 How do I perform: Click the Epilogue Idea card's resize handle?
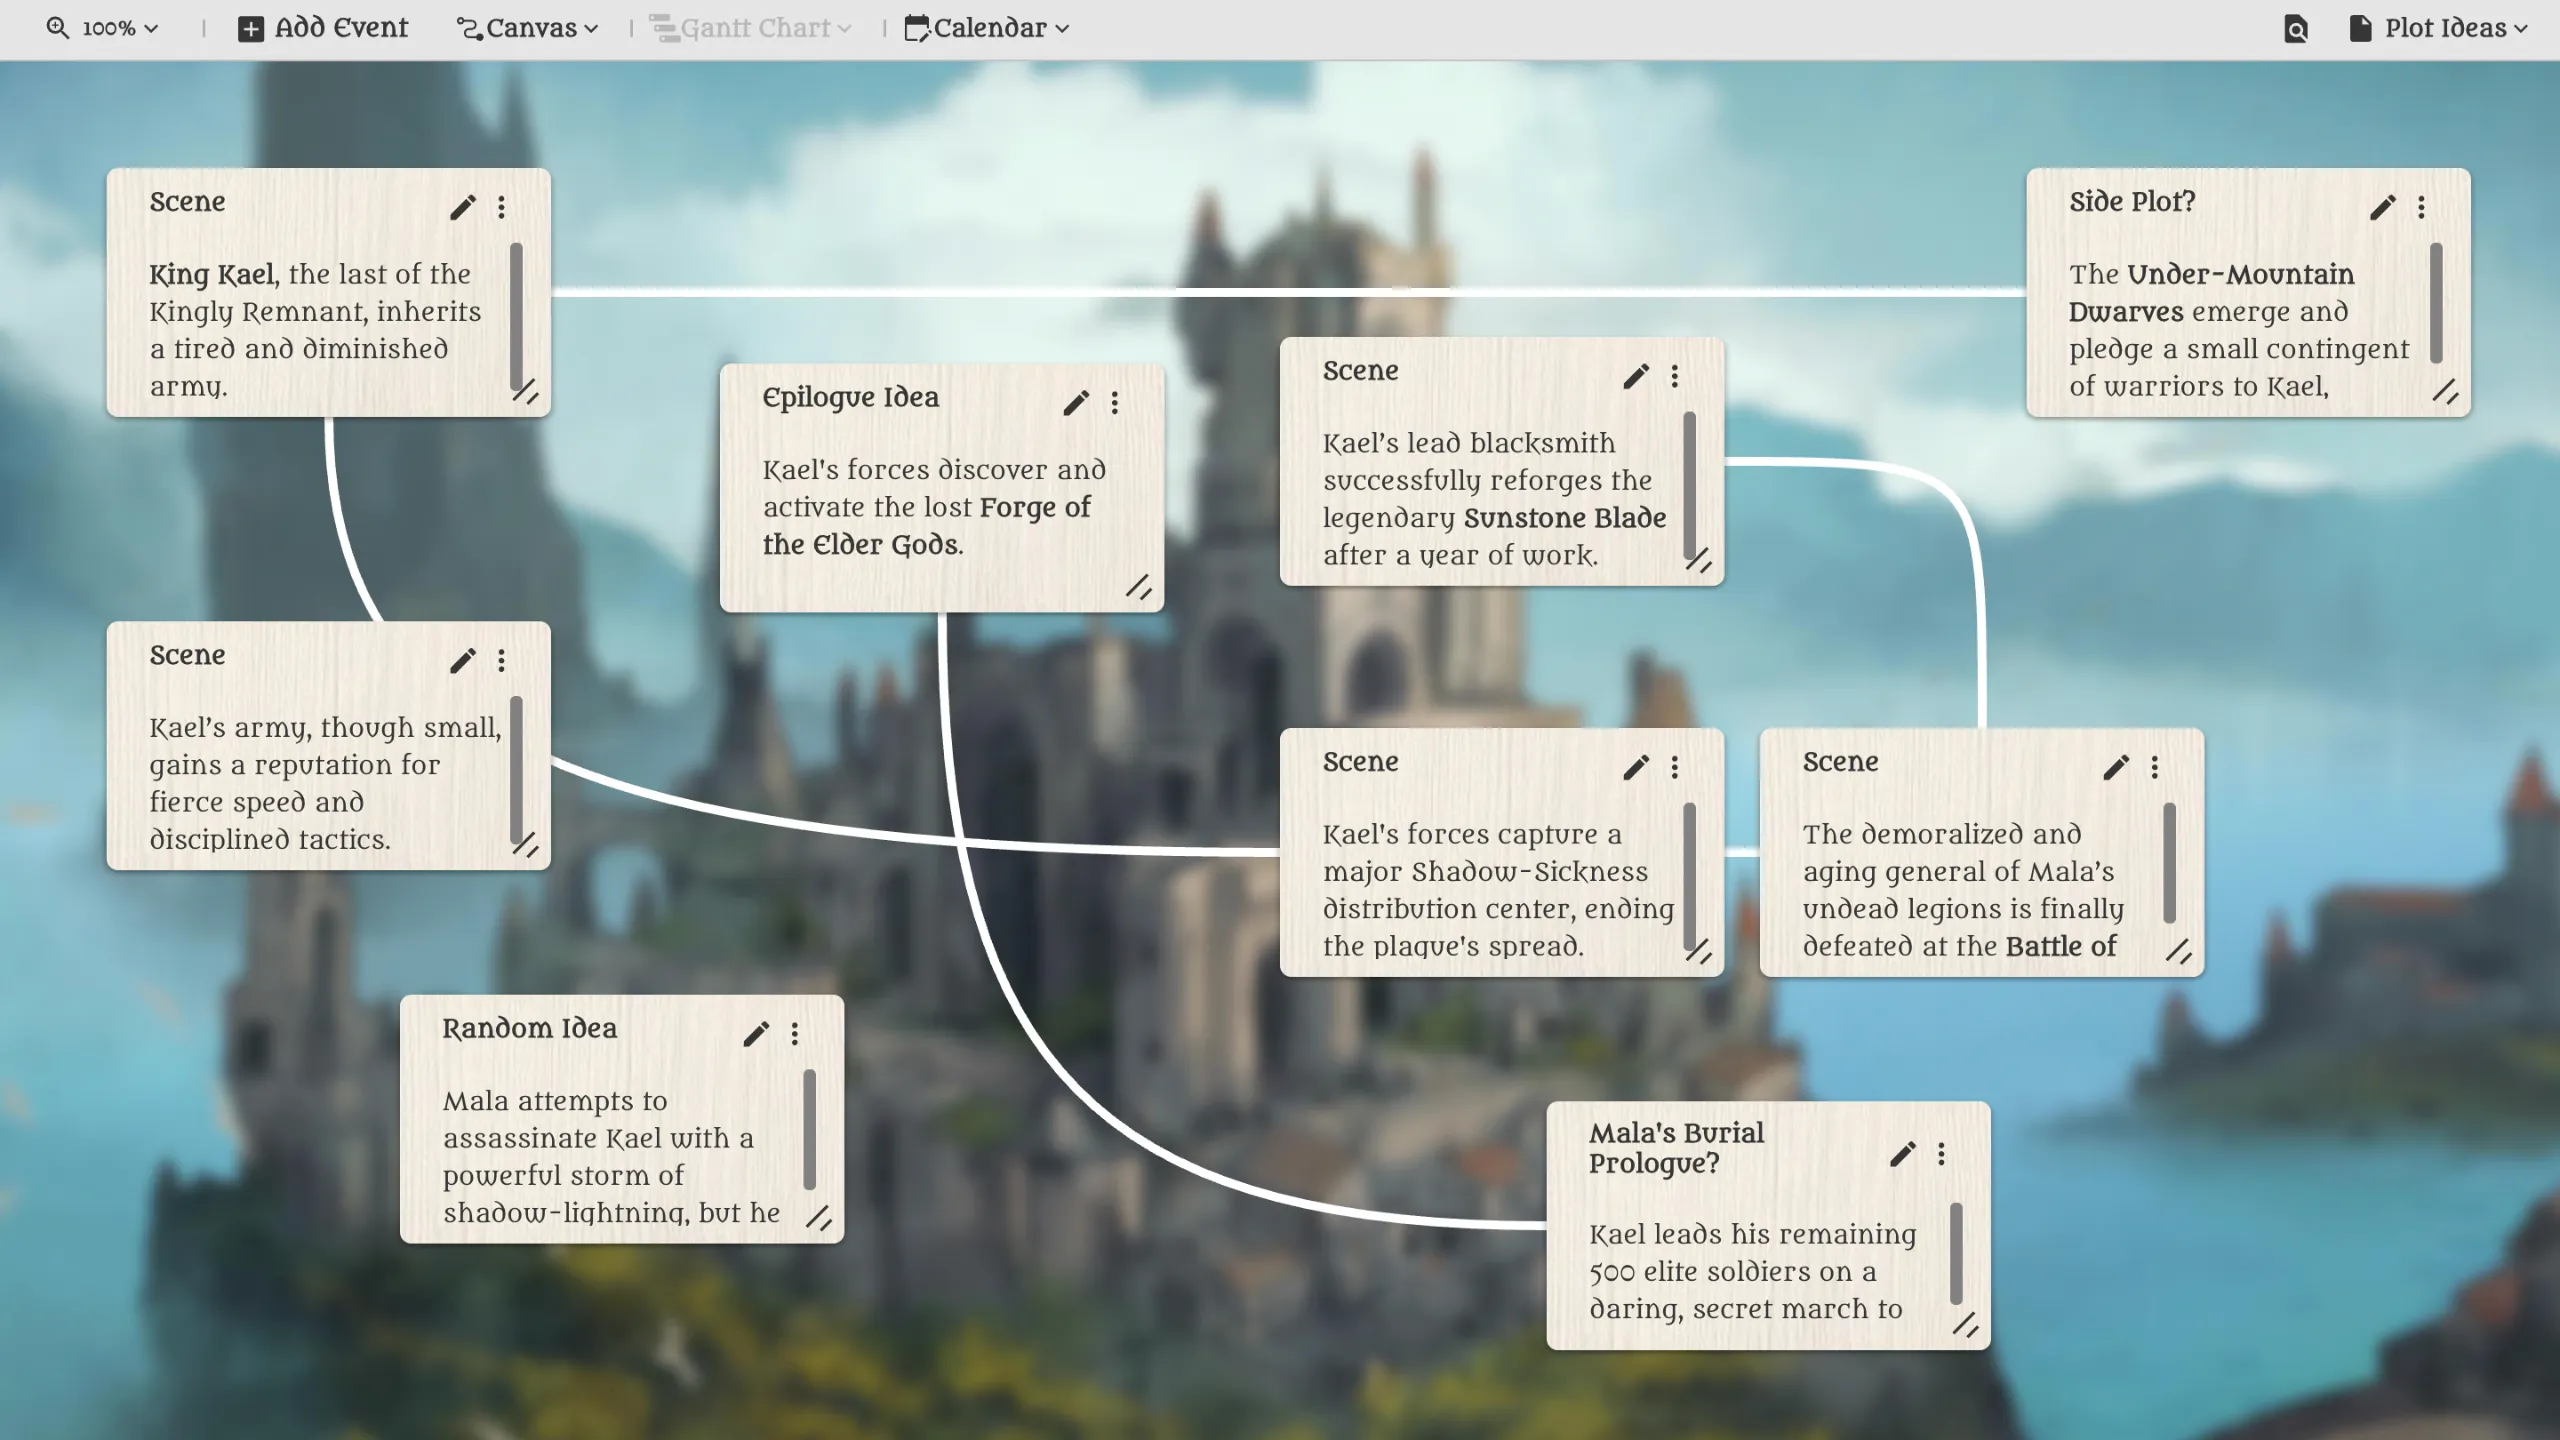(1139, 587)
